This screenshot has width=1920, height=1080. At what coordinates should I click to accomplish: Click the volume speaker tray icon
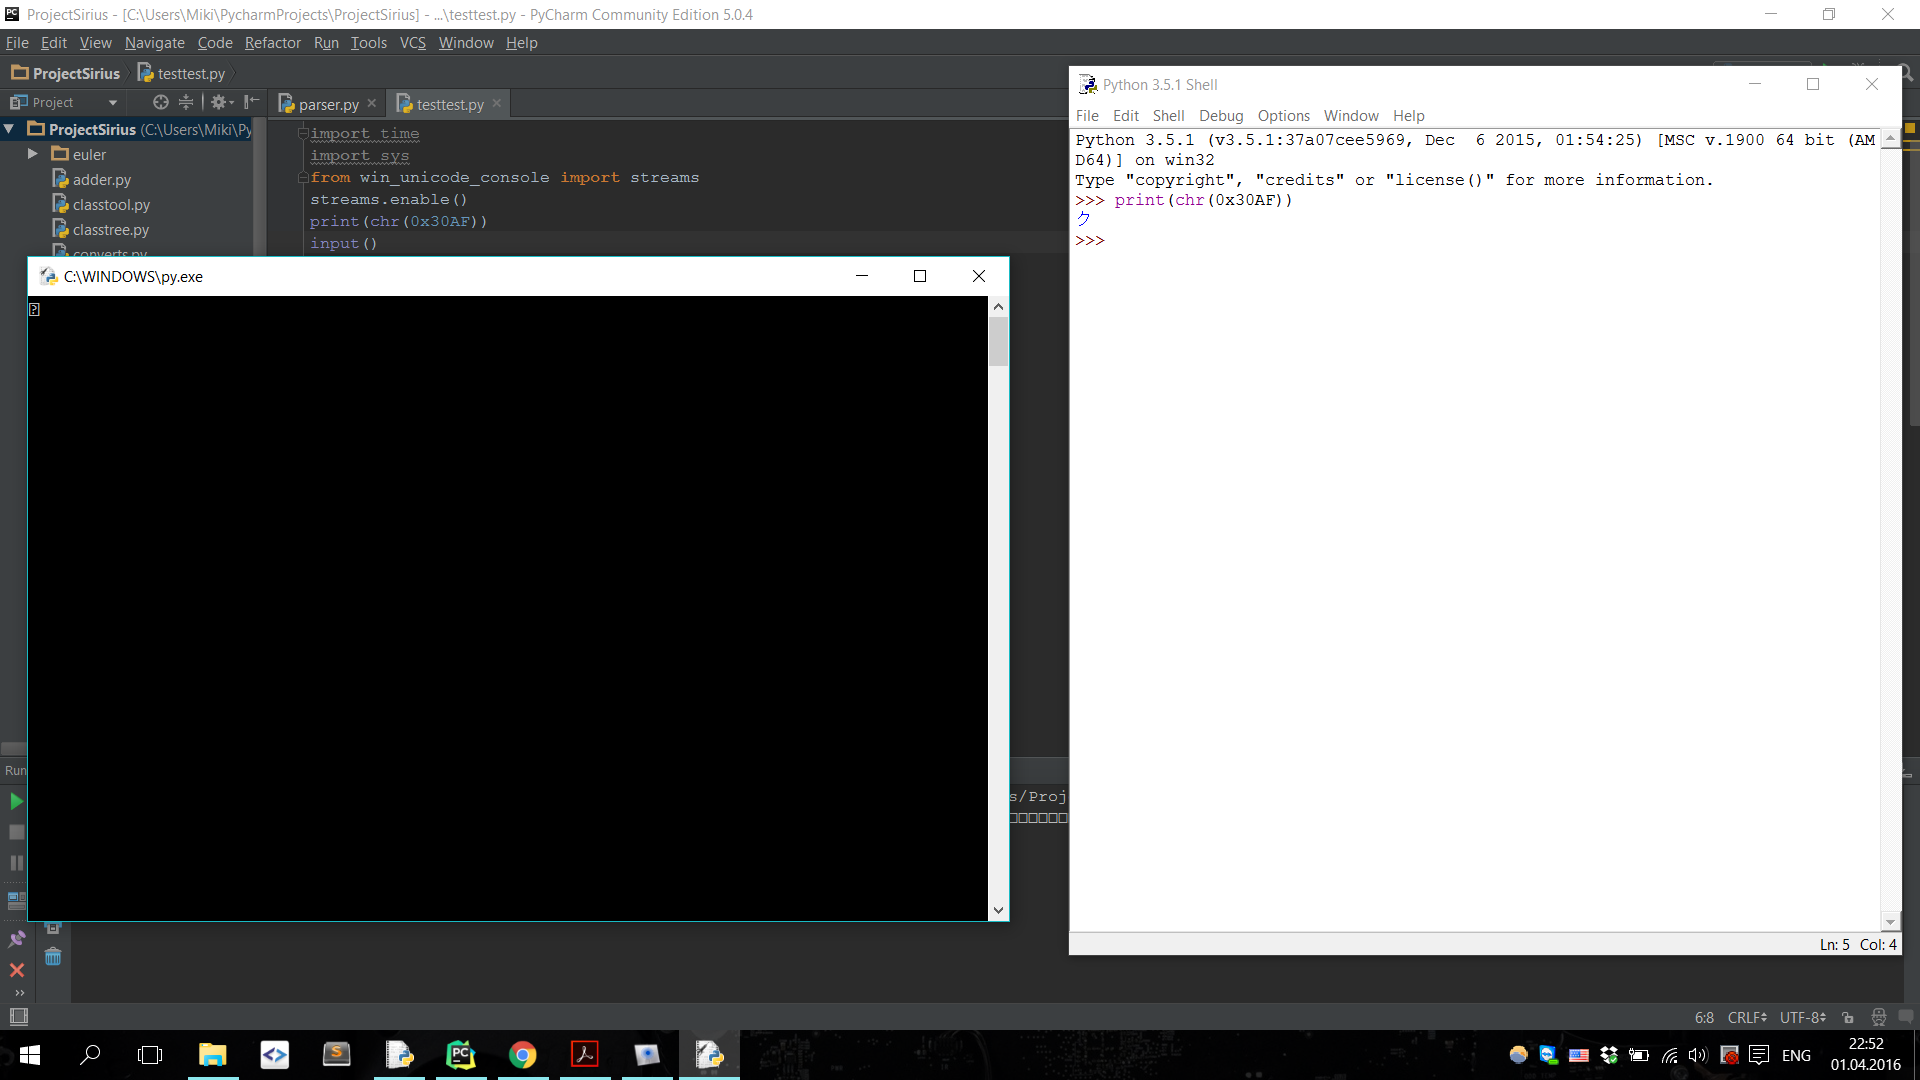(x=1698, y=1055)
